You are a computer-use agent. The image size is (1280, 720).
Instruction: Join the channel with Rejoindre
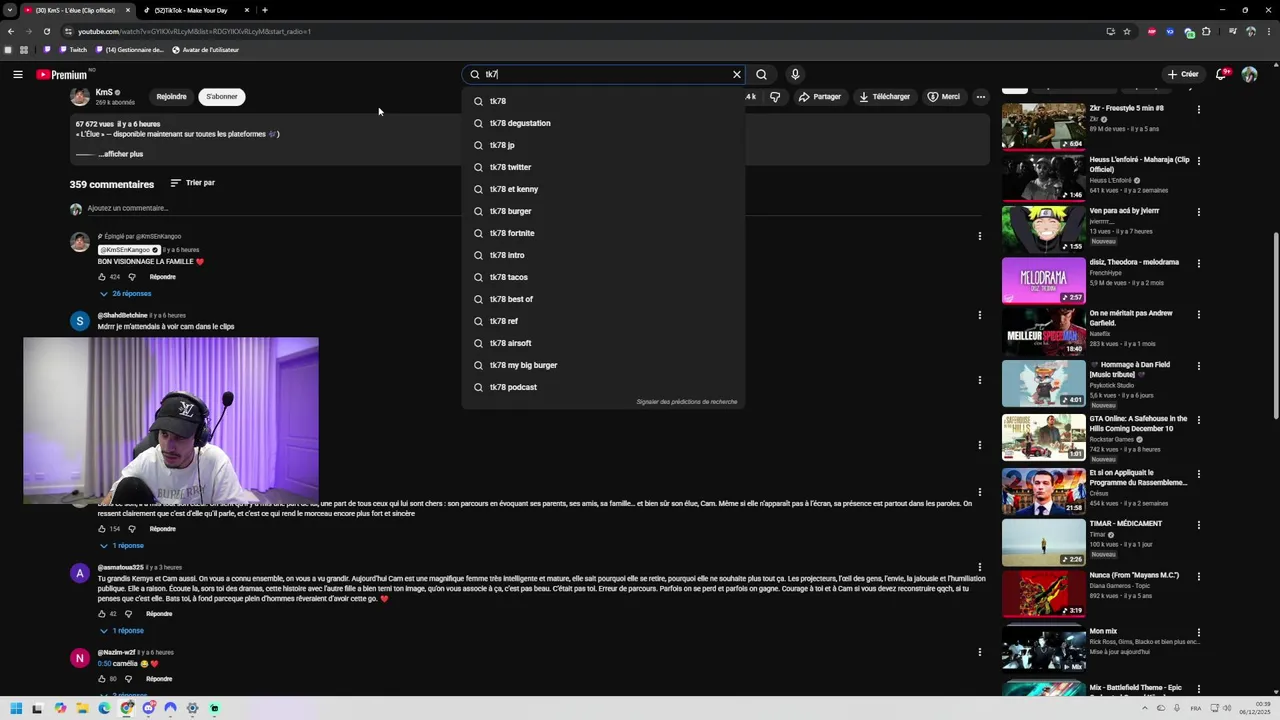[171, 97]
